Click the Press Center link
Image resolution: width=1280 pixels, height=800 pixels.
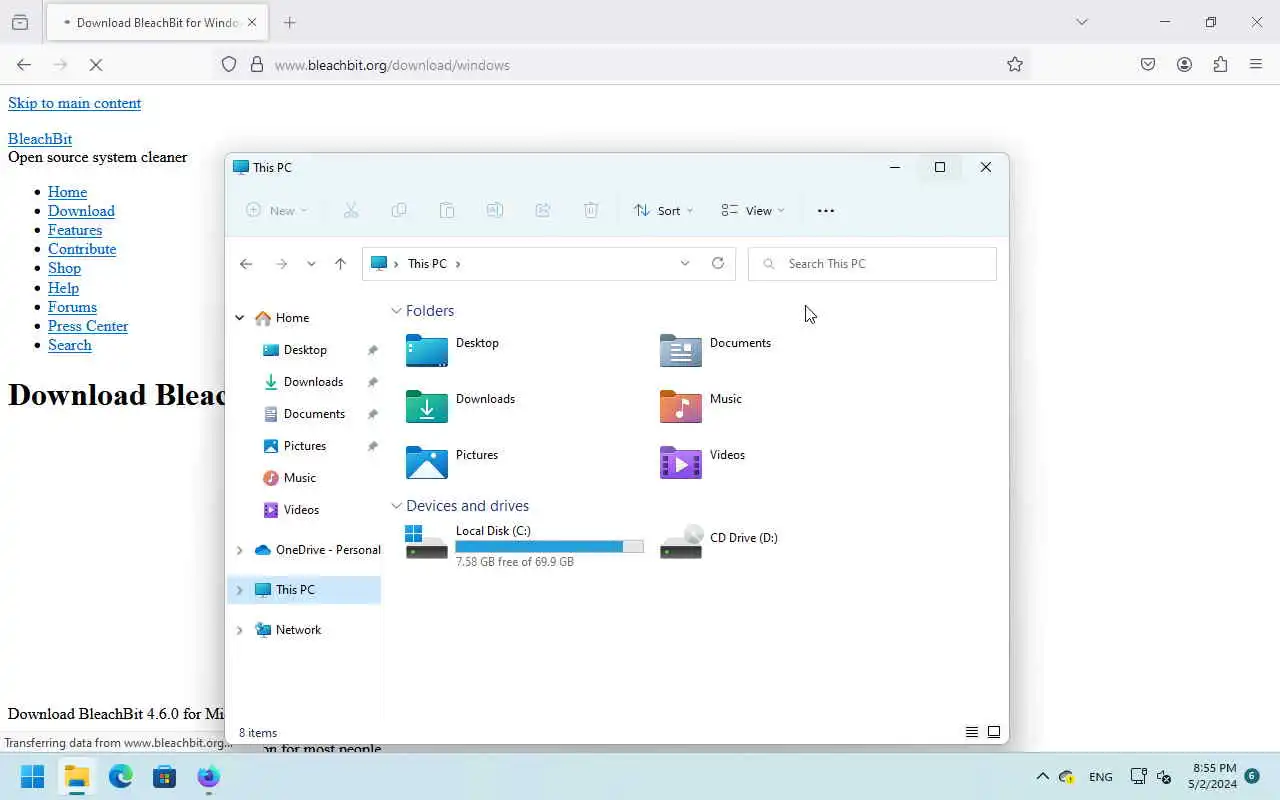88,326
